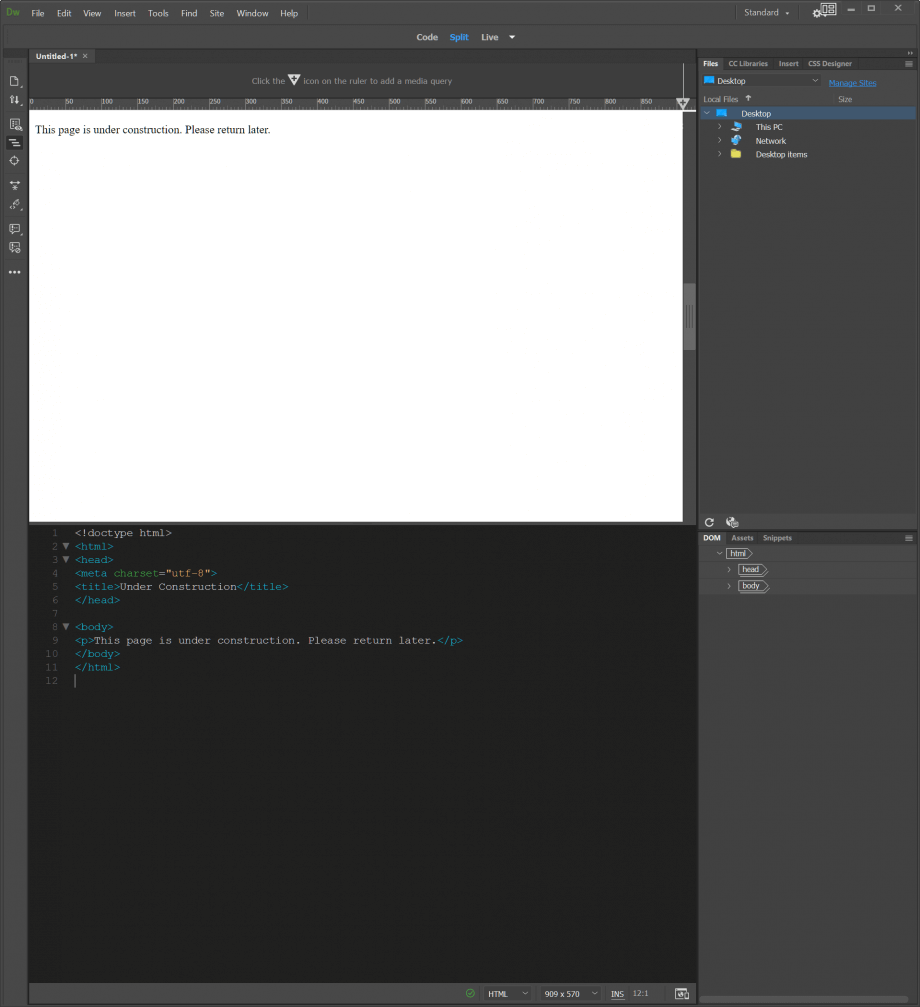Open toolbar customization via the ellipsis icon
The image size is (920, 1007).
pos(15,272)
